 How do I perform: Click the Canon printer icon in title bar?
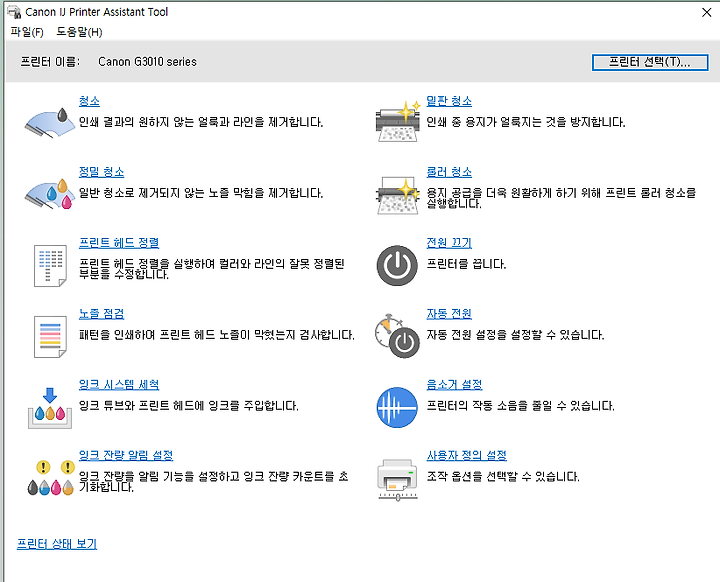coord(14,12)
